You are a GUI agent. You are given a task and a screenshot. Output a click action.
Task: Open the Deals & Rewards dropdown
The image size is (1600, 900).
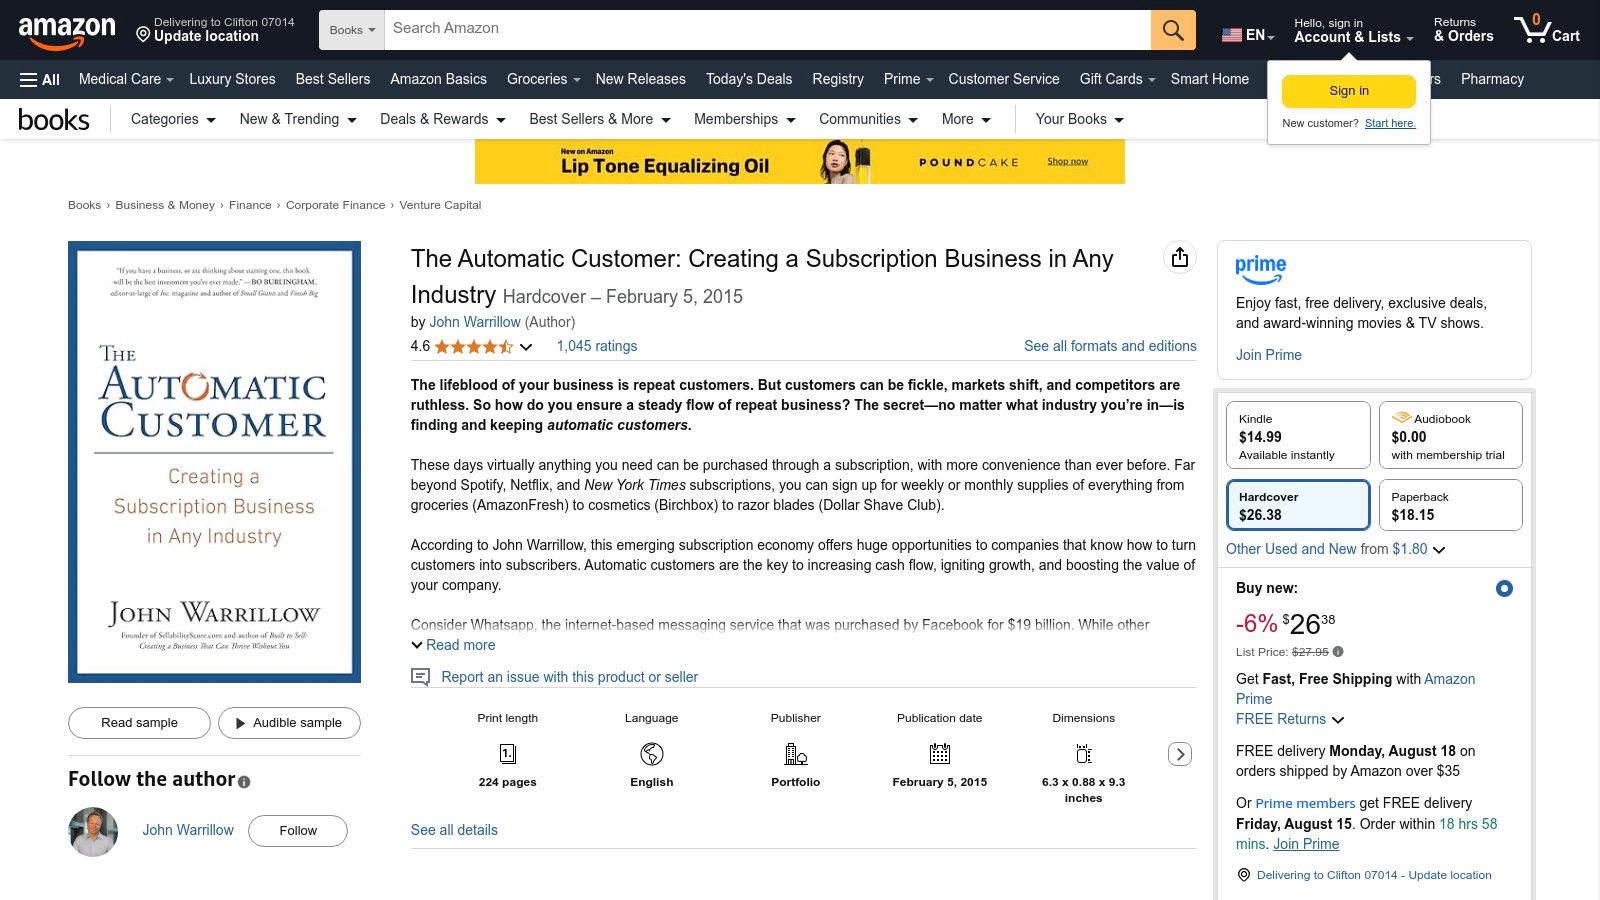[x=443, y=119]
